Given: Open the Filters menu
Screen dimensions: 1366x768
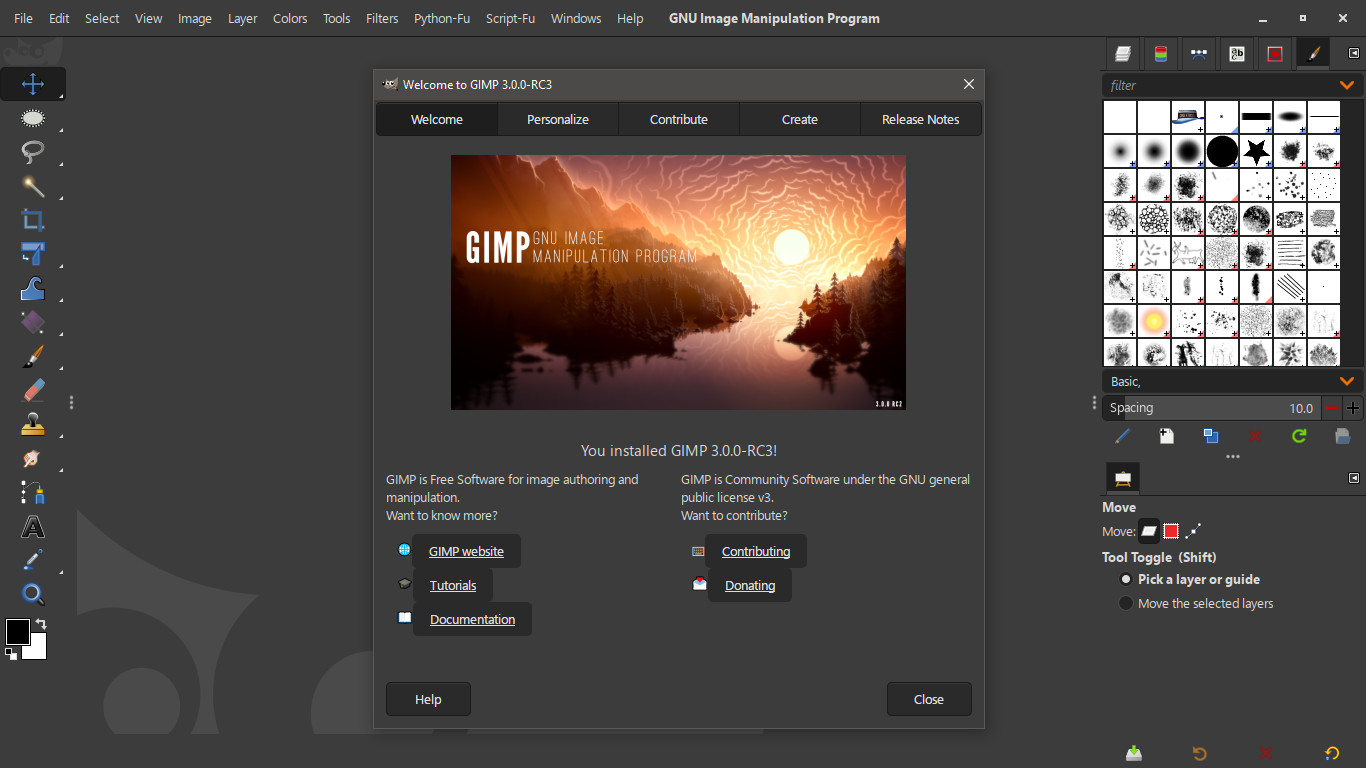Looking at the screenshot, I should 382,18.
